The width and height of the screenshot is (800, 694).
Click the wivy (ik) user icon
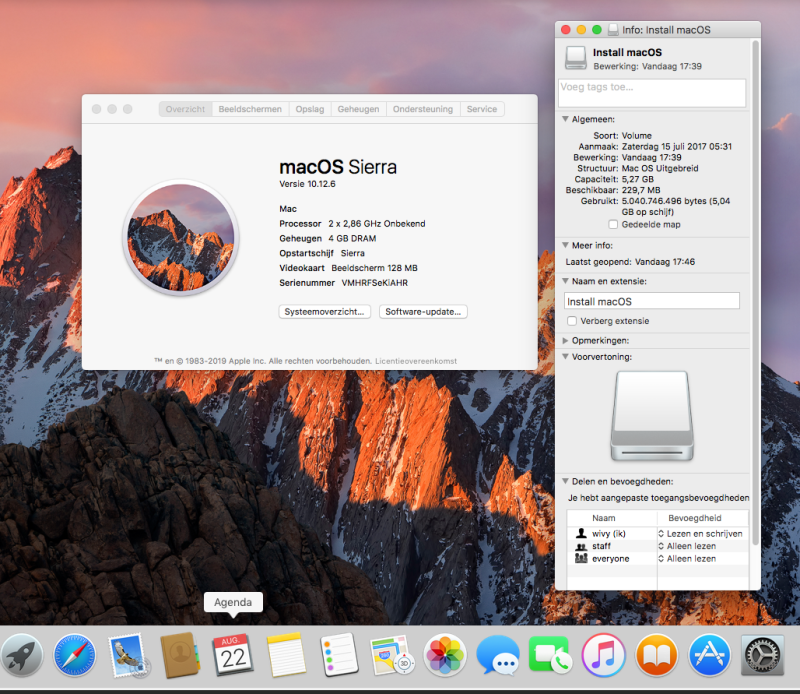click(x=581, y=533)
